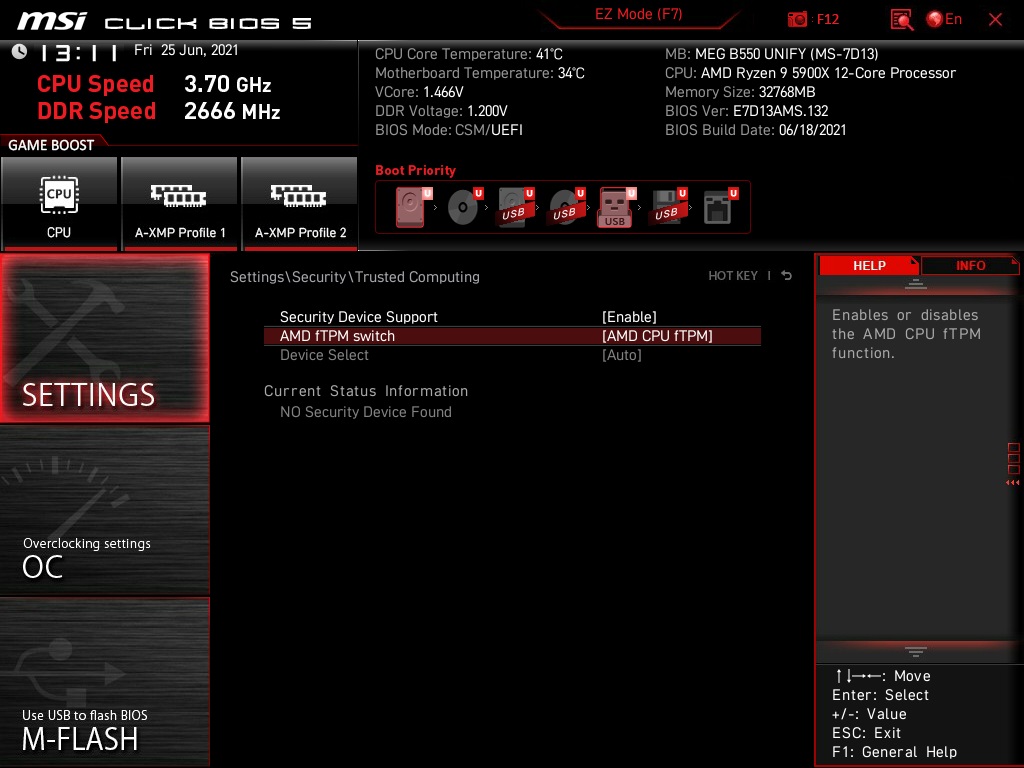This screenshot has width=1024, height=768.
Task: Select the USB key boot device icon
Action: pyautogui.click(x=616, y=207)
